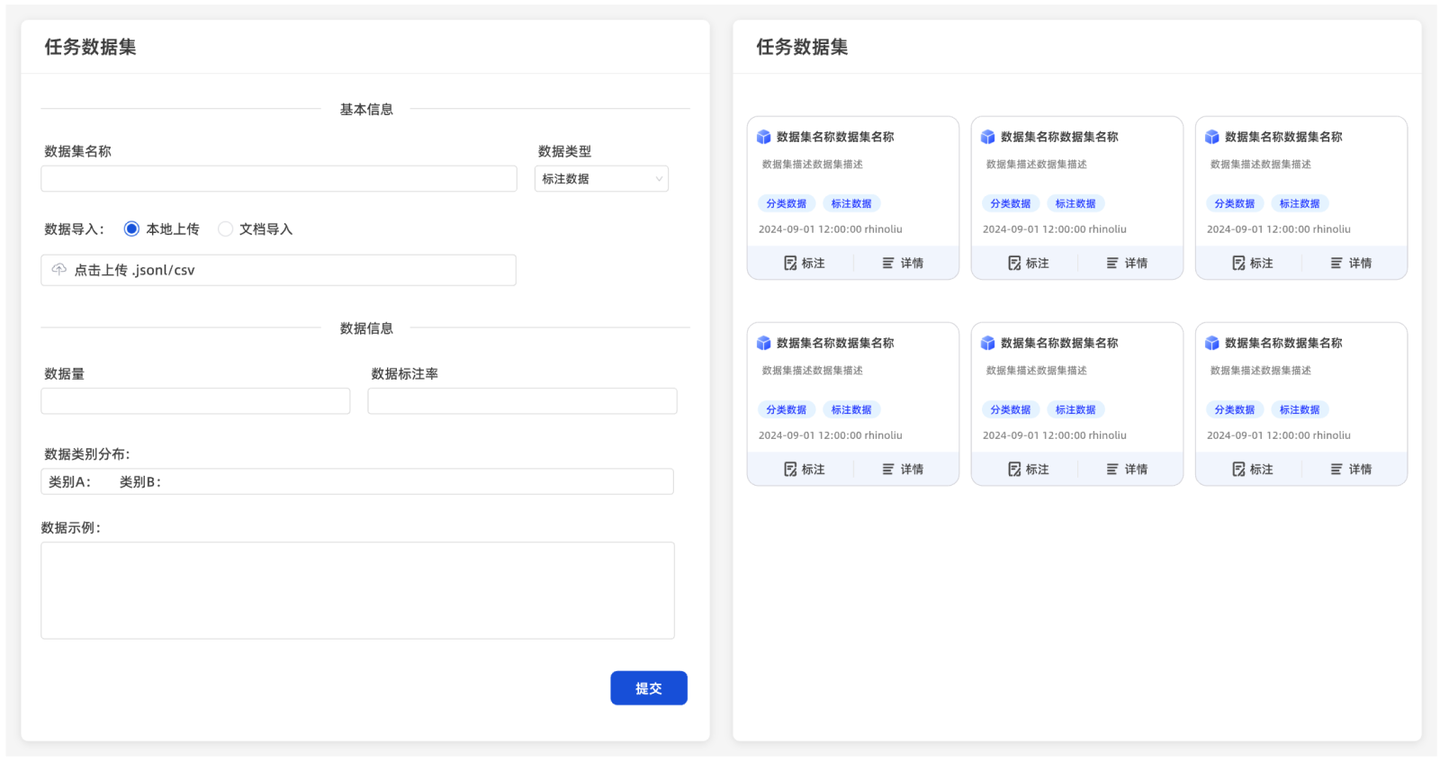The width and height of the screenshot is (1440, 762).
Task: Click the 数据标注率 input box
Action: (522, 401)
